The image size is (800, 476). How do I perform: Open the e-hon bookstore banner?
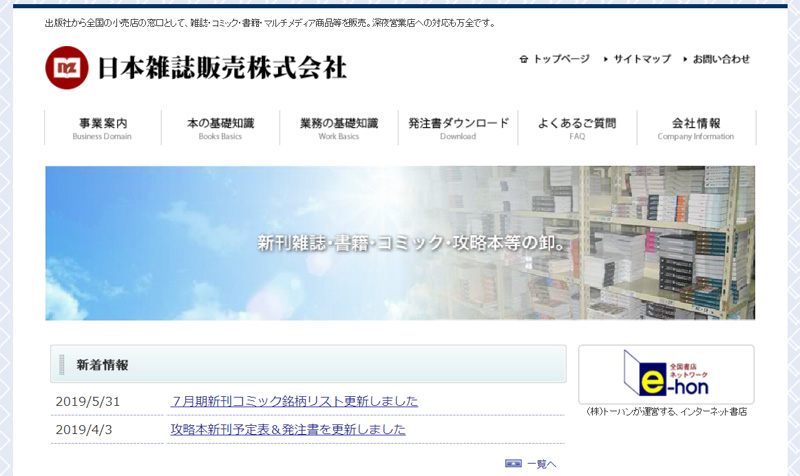point(666,374)
